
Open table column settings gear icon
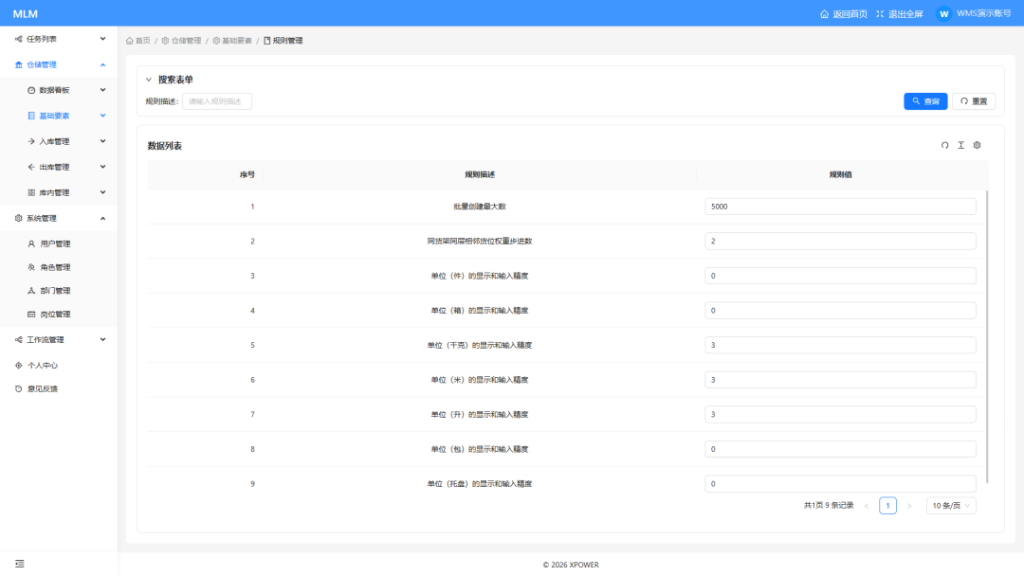click(977, 145)
